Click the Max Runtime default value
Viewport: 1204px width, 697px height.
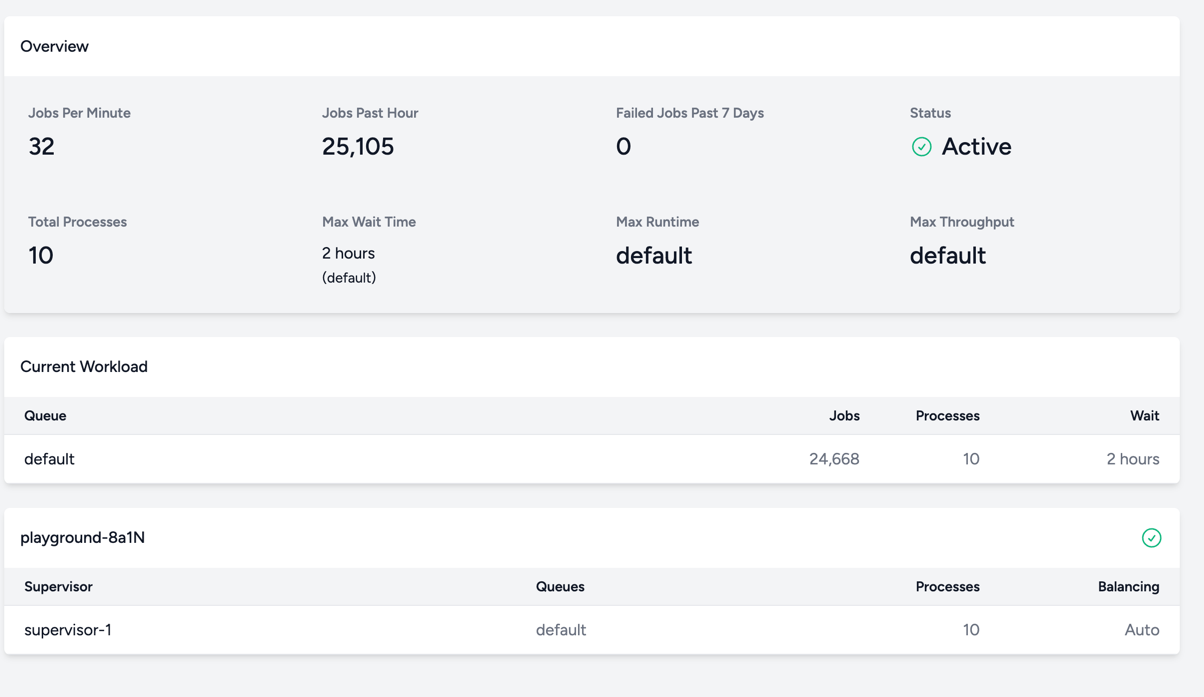pos(654,256)
